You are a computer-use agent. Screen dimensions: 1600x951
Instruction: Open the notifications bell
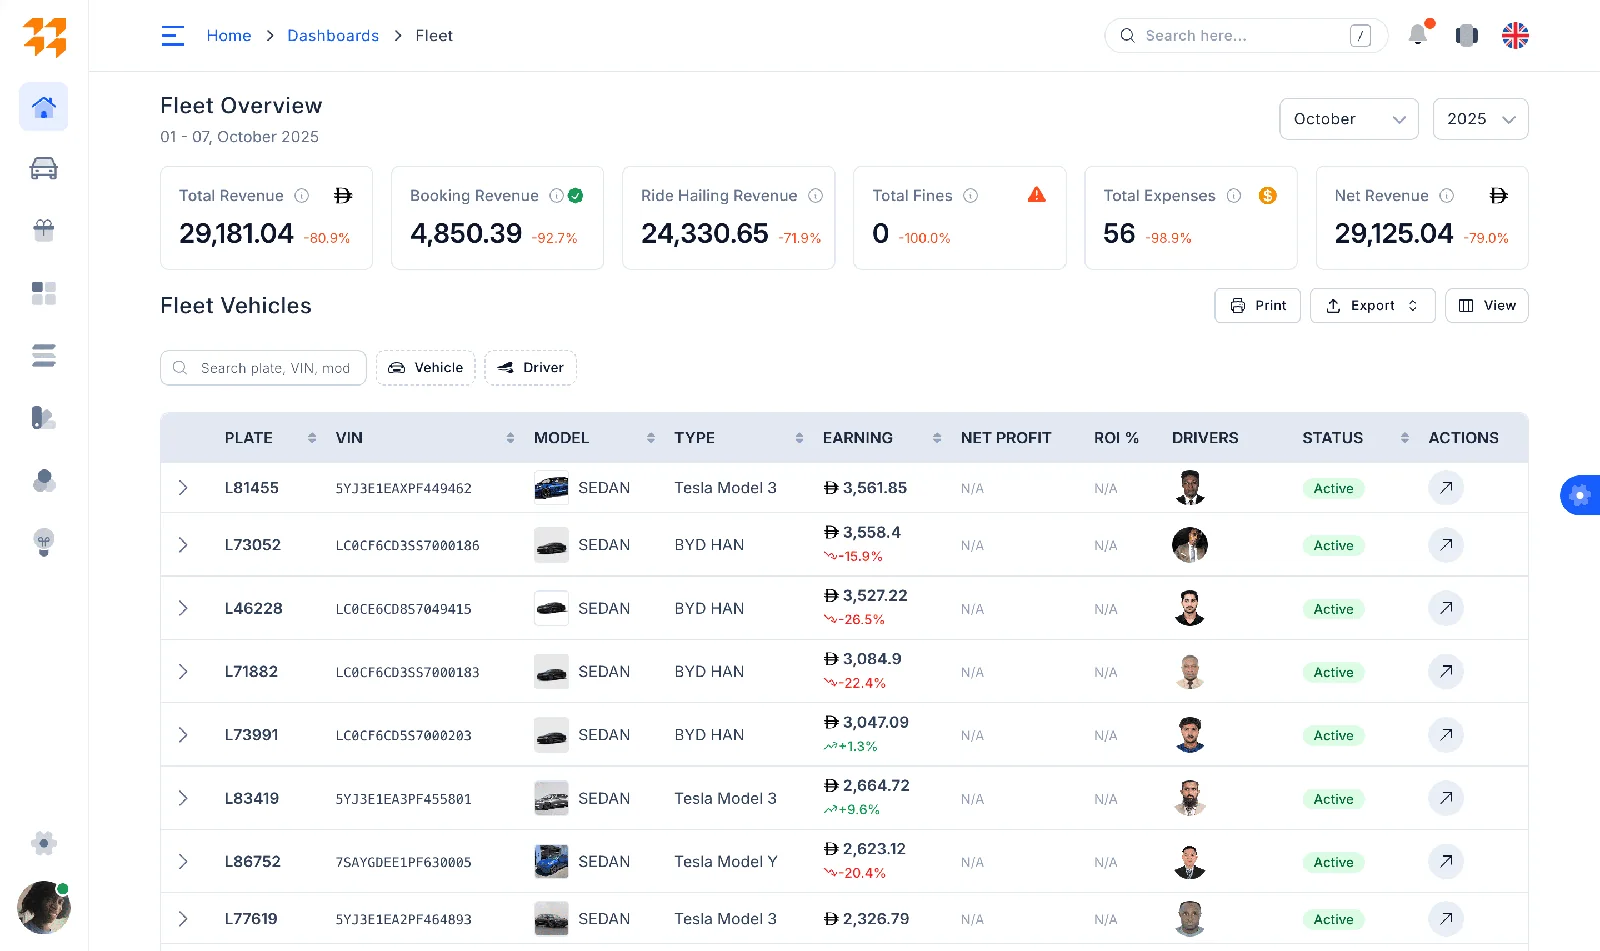click(1418, 35)
